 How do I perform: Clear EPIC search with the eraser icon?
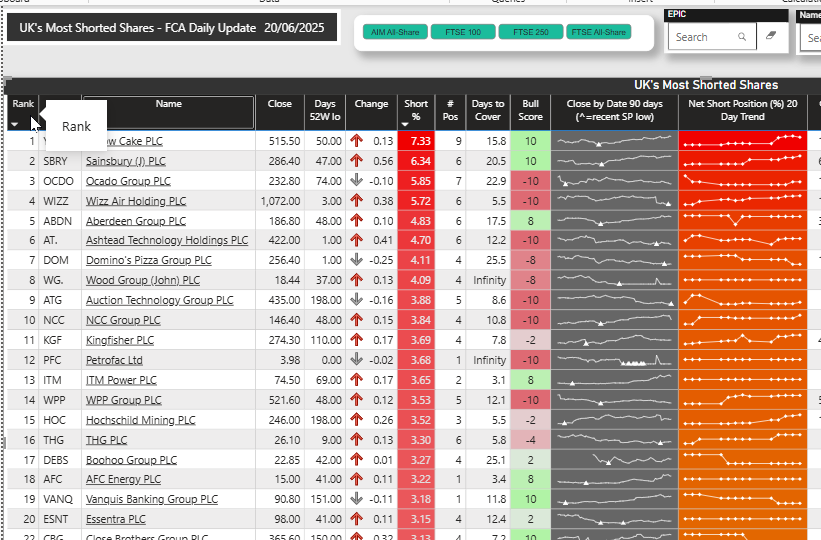(771, 36)
